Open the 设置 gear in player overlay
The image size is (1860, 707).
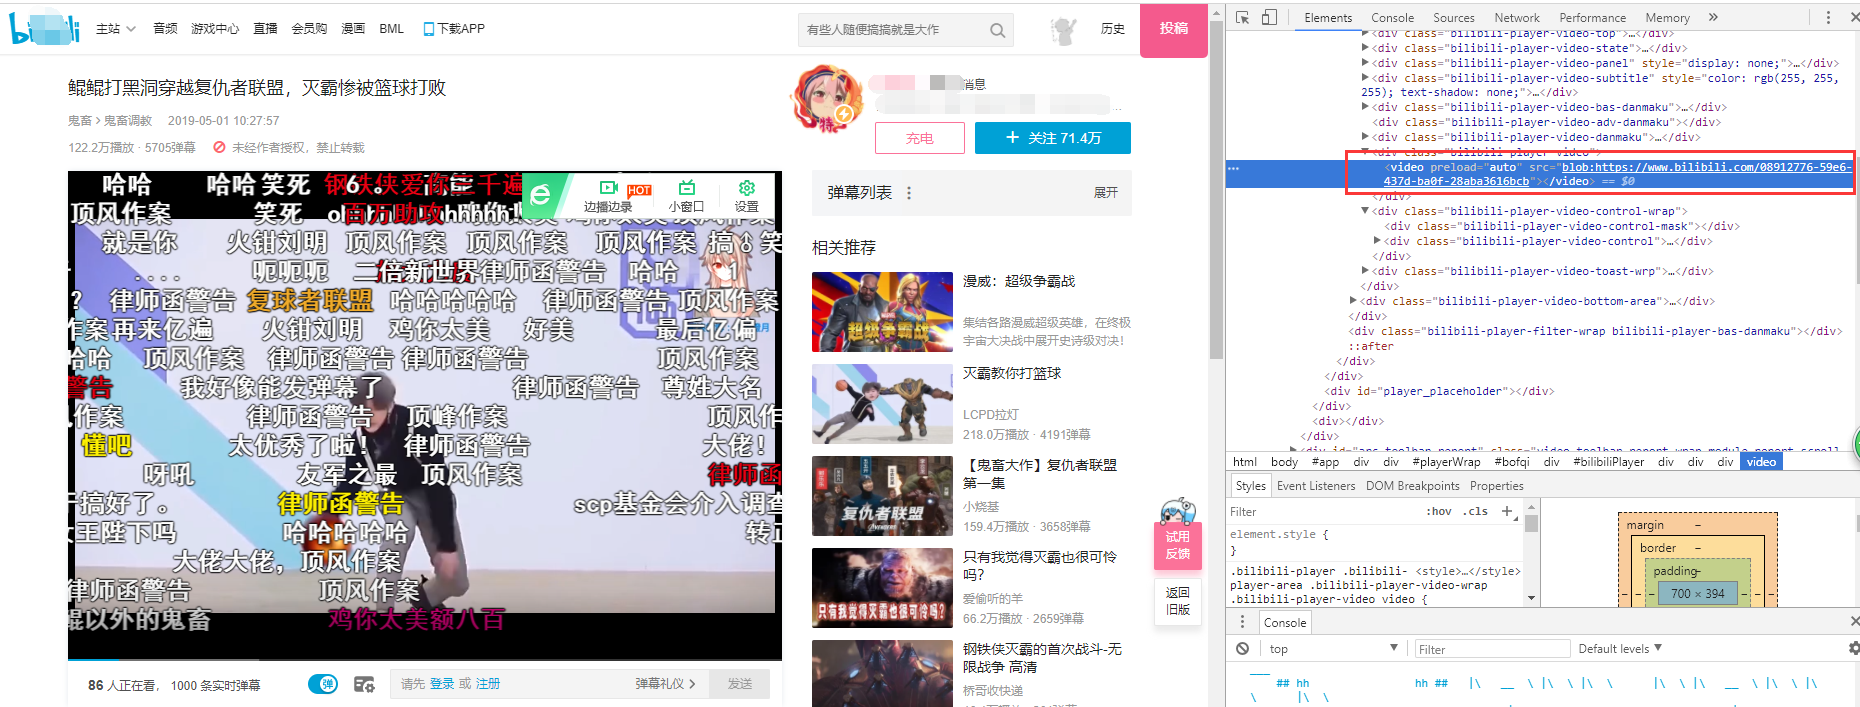(746, 188)
